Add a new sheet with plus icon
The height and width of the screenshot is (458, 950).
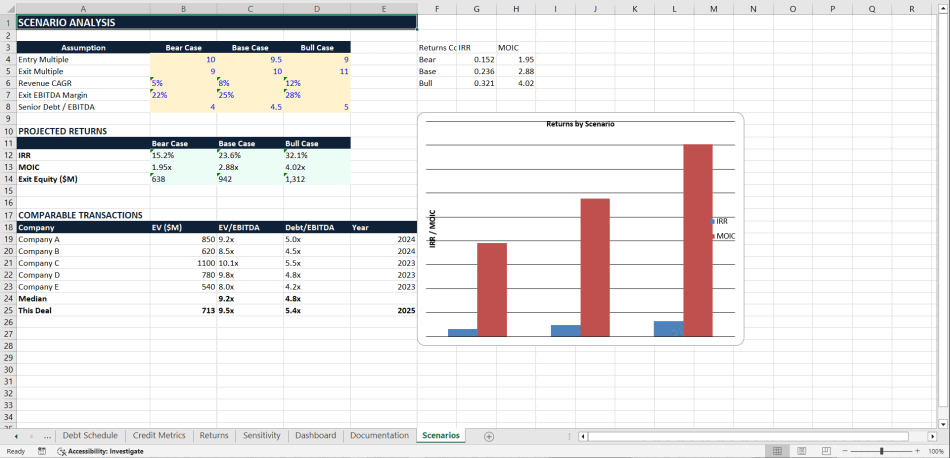pyautogui.click(x=489, y=436)
